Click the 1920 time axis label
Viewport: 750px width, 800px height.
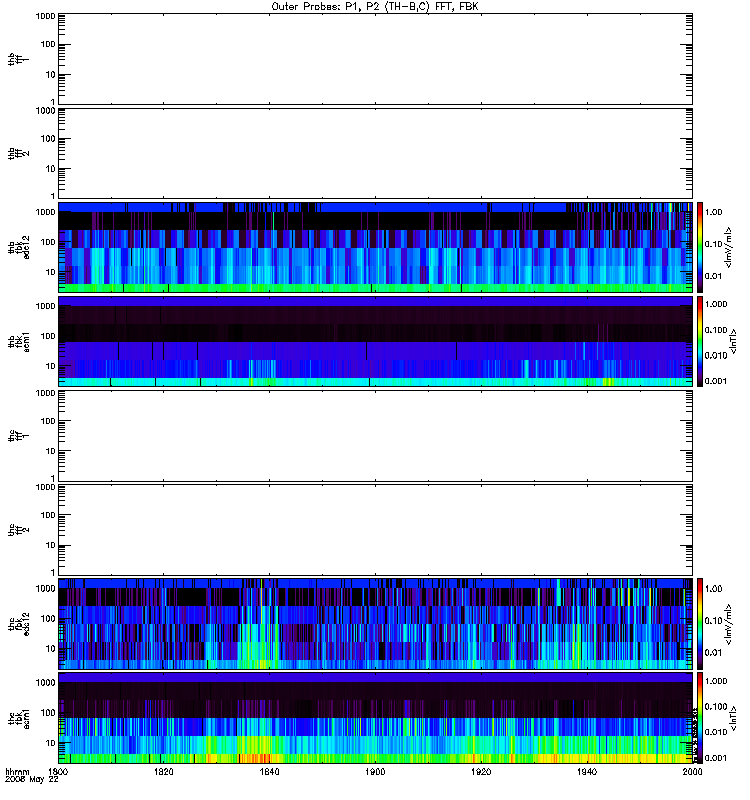[x=481, y=772]
